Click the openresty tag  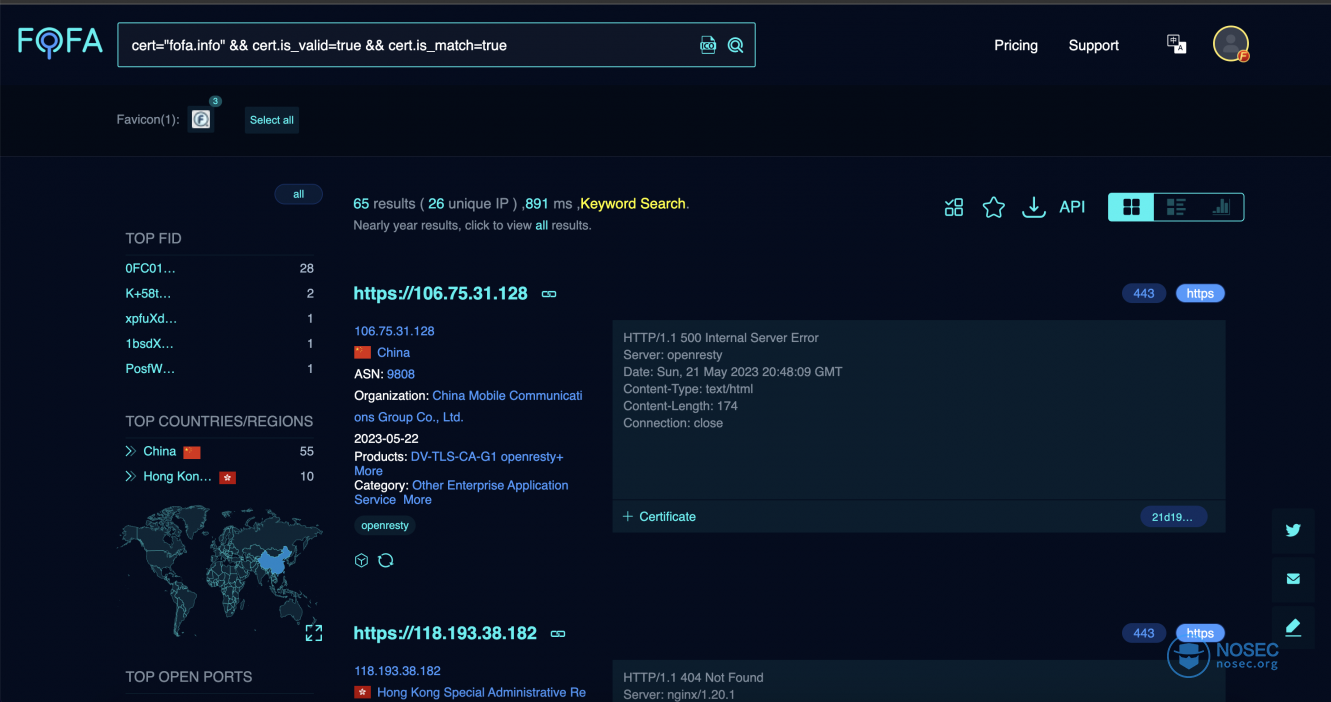385,525
